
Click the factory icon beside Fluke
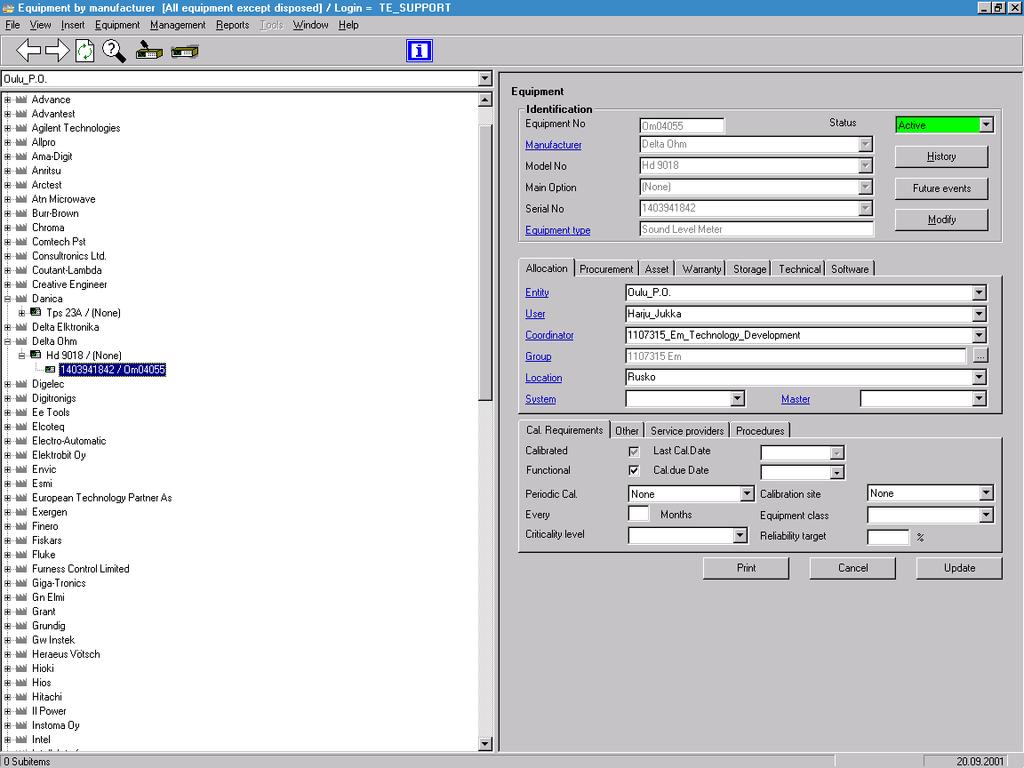(22, 554)
